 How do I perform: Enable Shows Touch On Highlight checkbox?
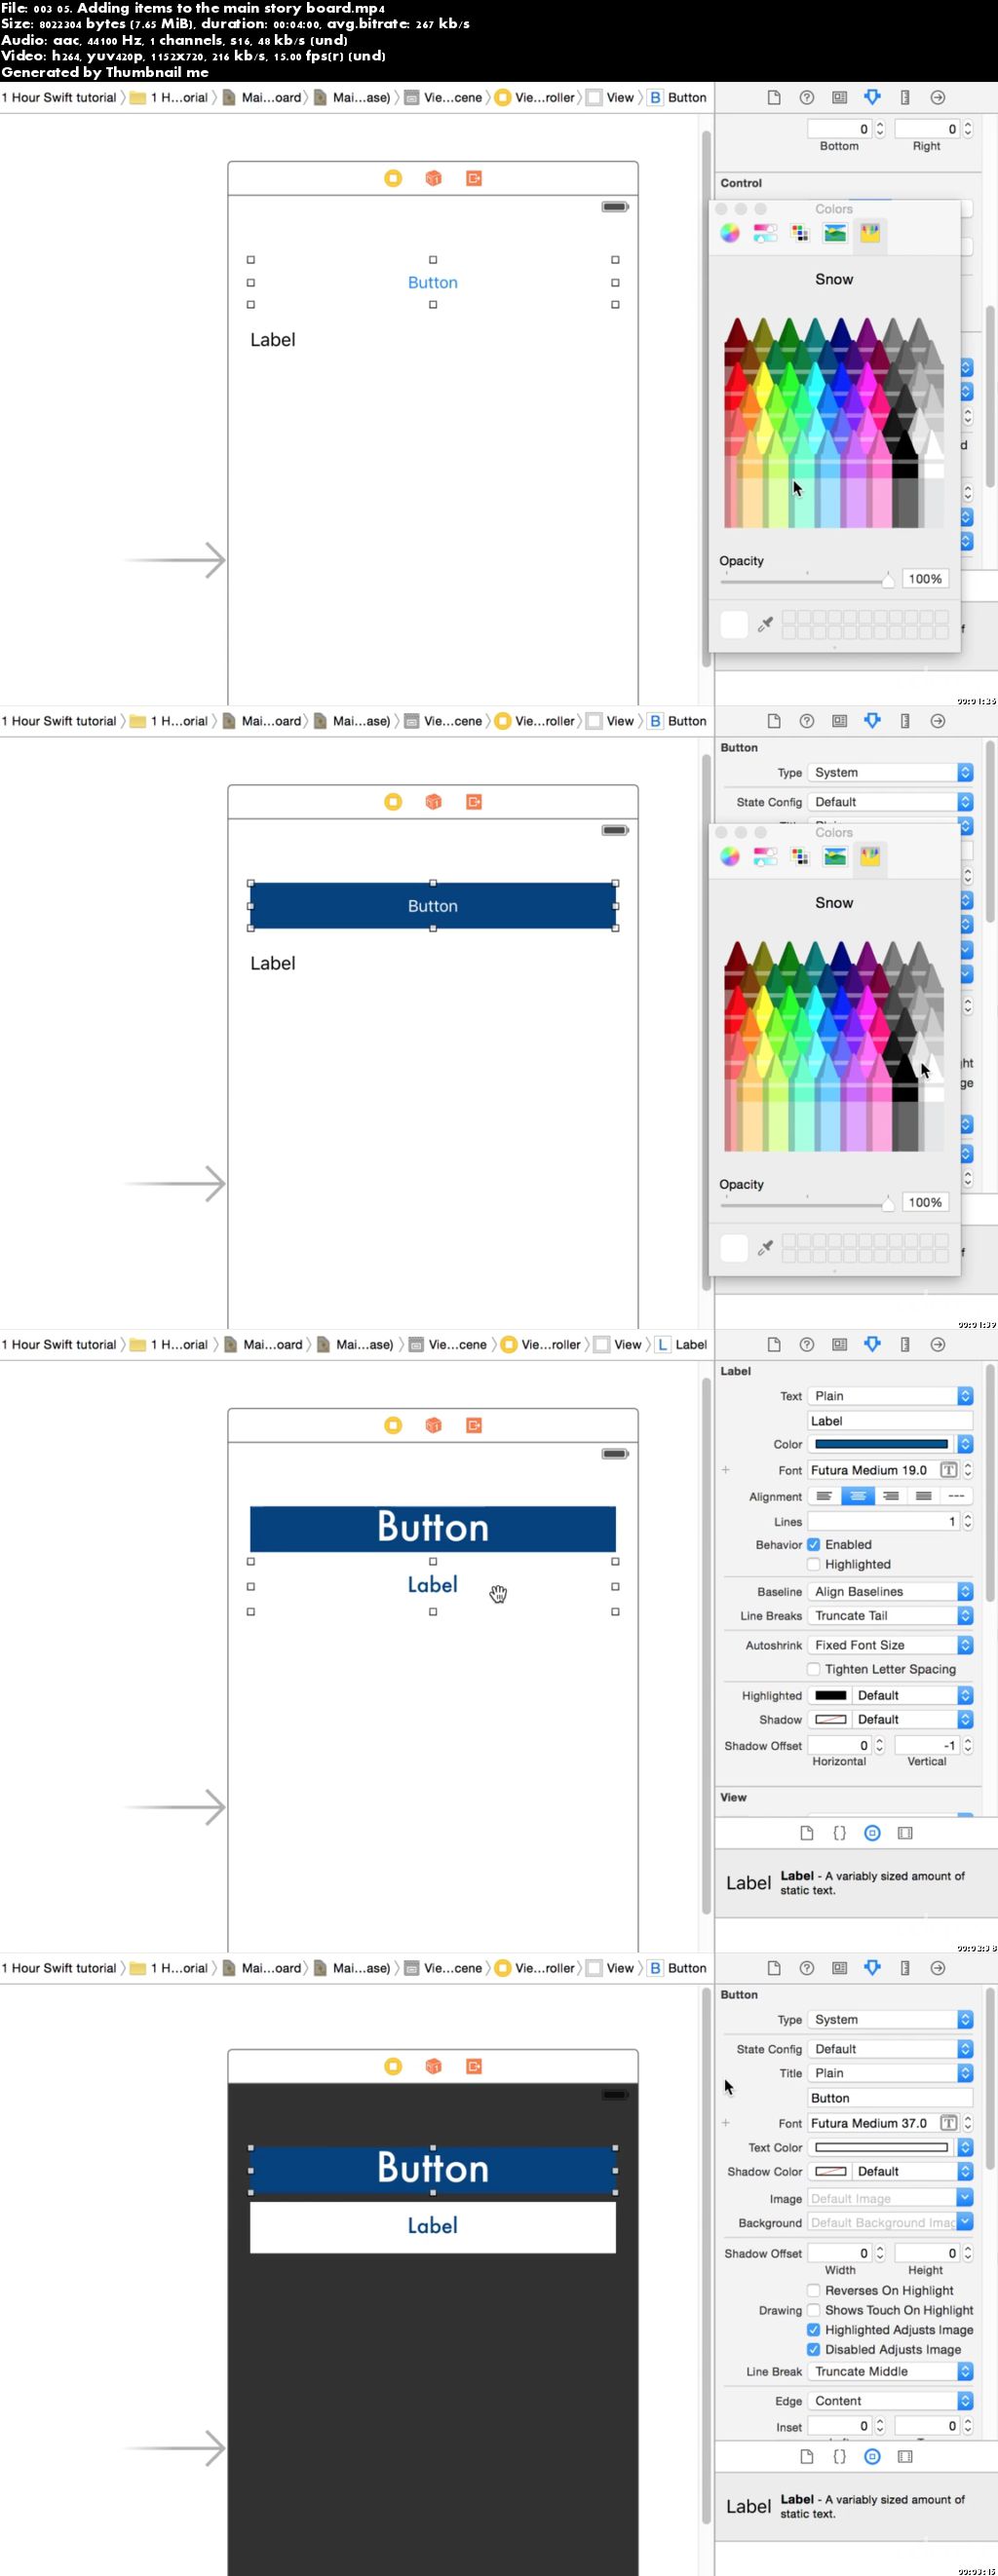click(814, 2310)
